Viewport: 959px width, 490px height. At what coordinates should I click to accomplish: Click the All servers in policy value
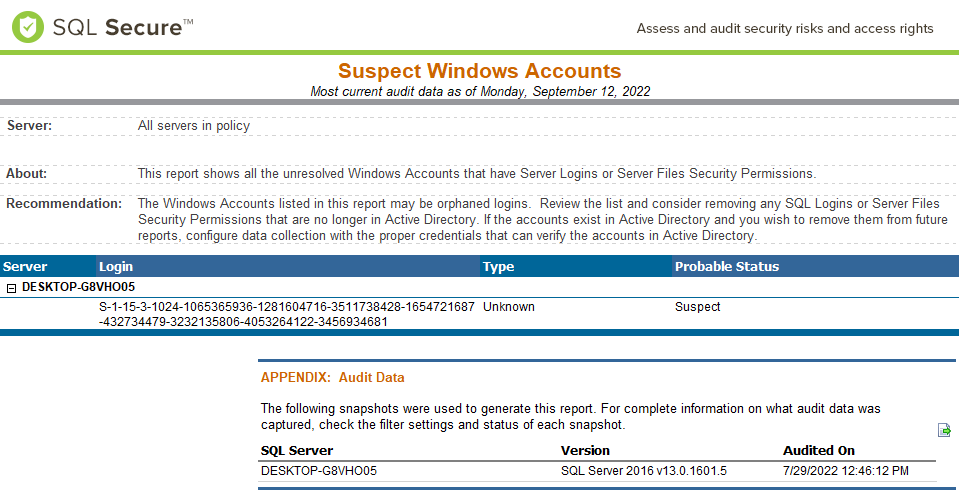click(x=194, y=126)
